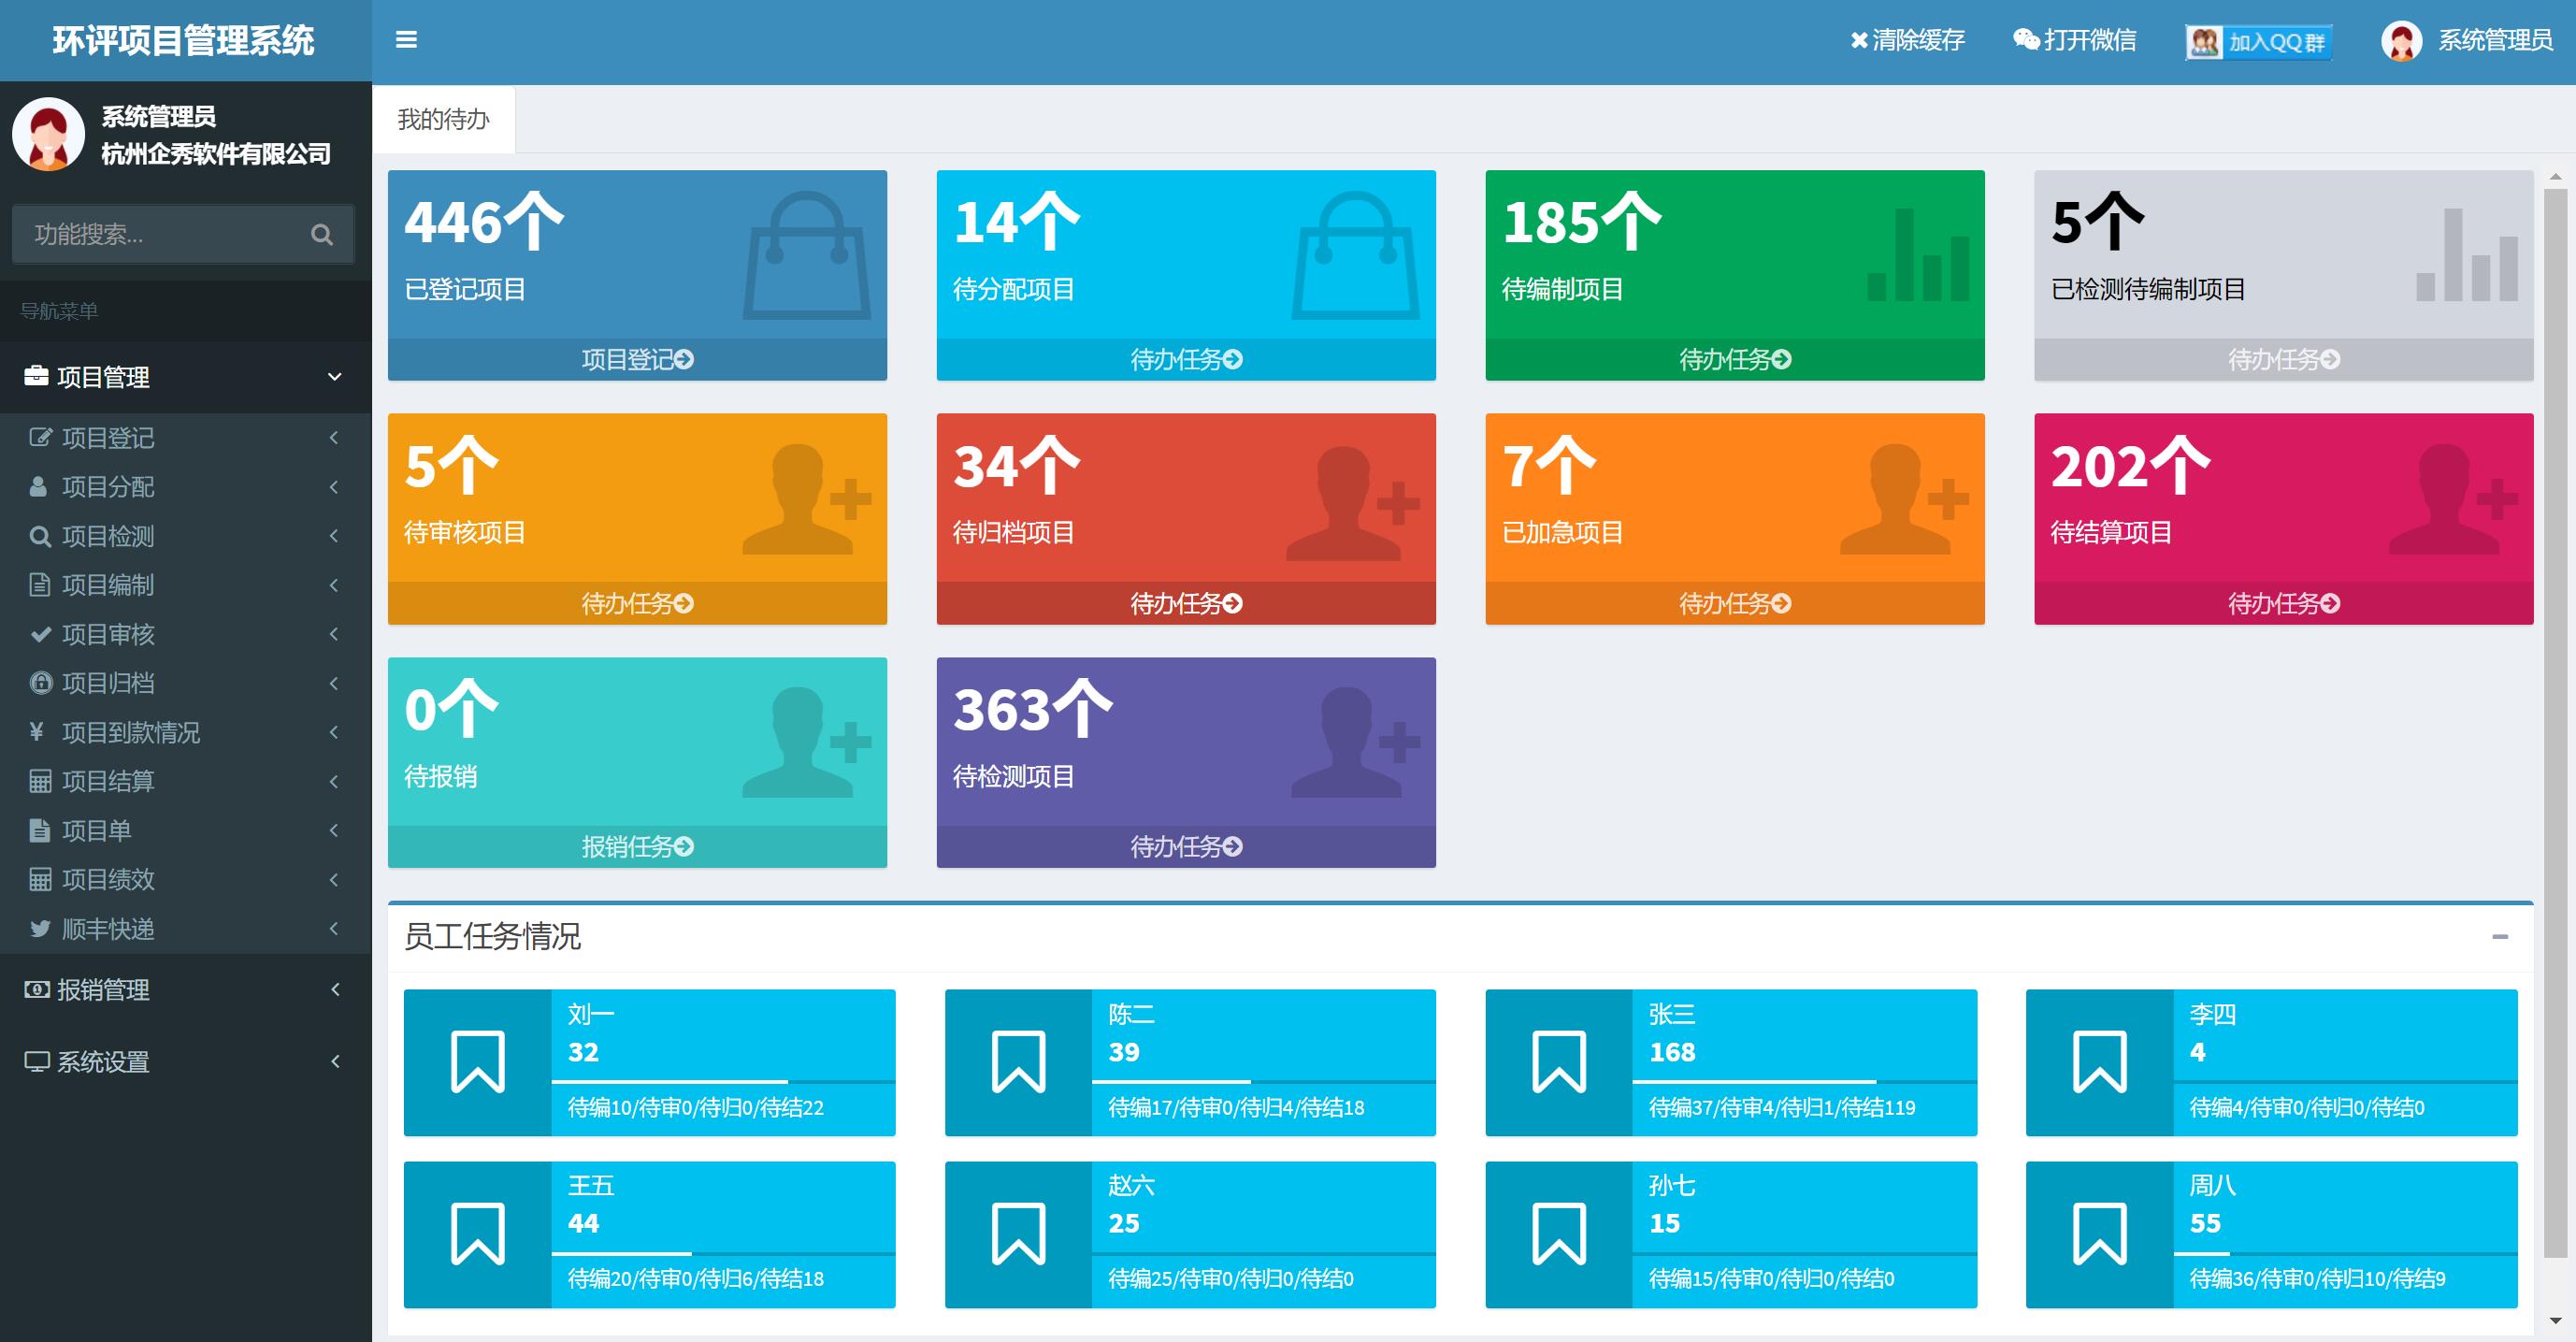
Task: Click the 项目管理 briefcase icon
Action: [x=36, y=376]
